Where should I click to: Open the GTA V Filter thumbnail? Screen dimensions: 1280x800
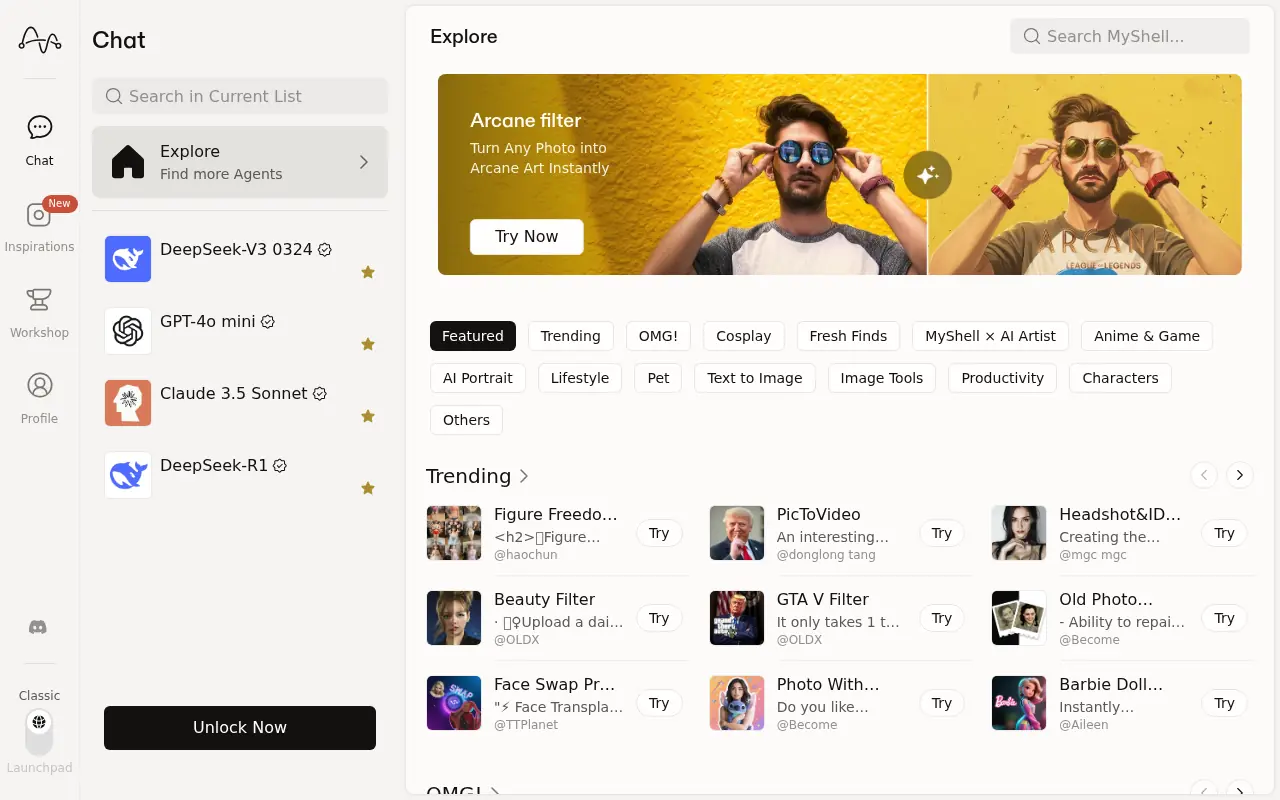[x=737, y=618]
